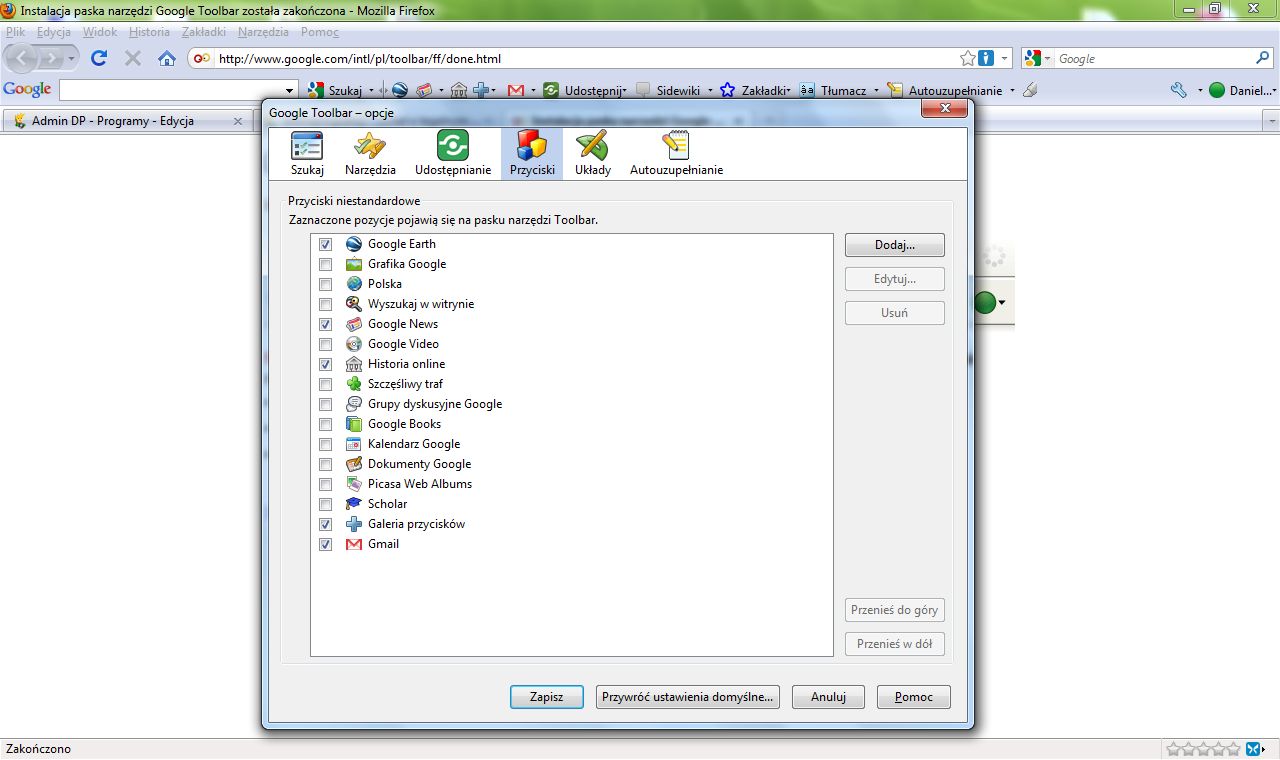
Task: Click the Historia online building icon
Action: [353, 364]
